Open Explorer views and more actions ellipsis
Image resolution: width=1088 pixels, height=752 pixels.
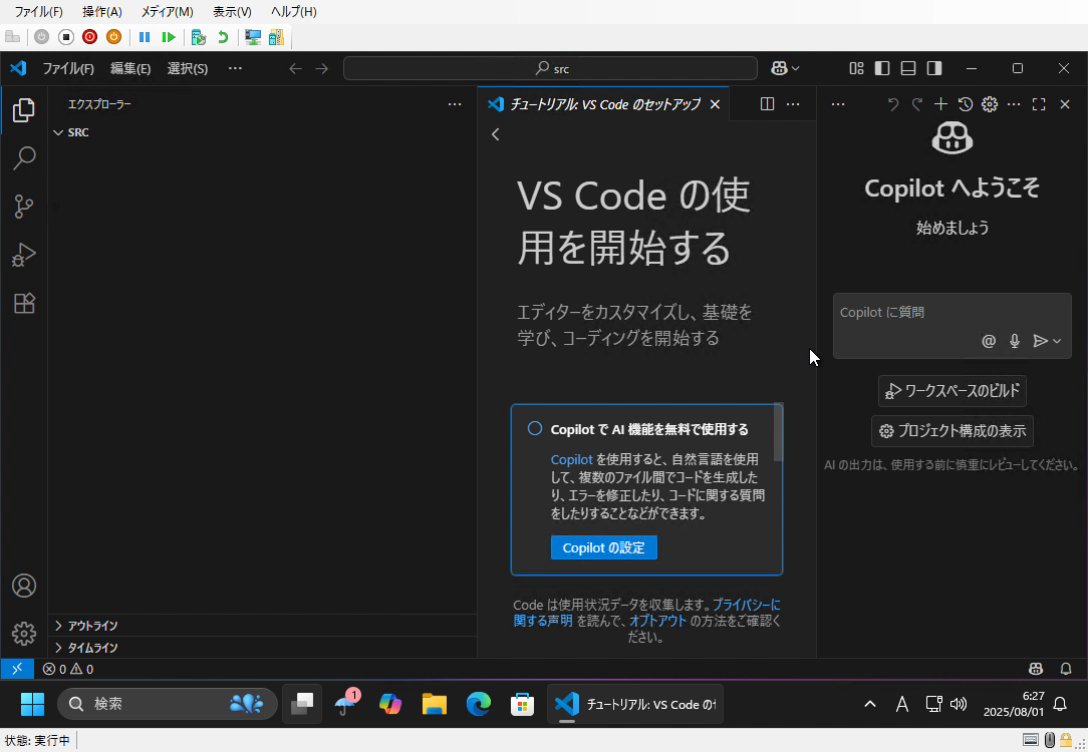(x=454, y=104)
